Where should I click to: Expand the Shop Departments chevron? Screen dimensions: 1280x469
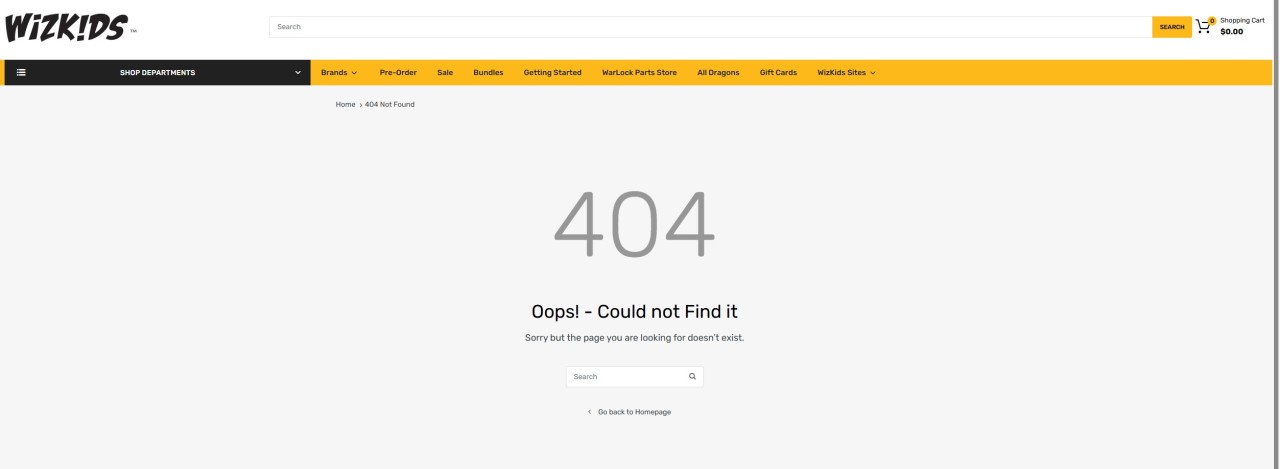pyautogui.click(x=297, y=72)
